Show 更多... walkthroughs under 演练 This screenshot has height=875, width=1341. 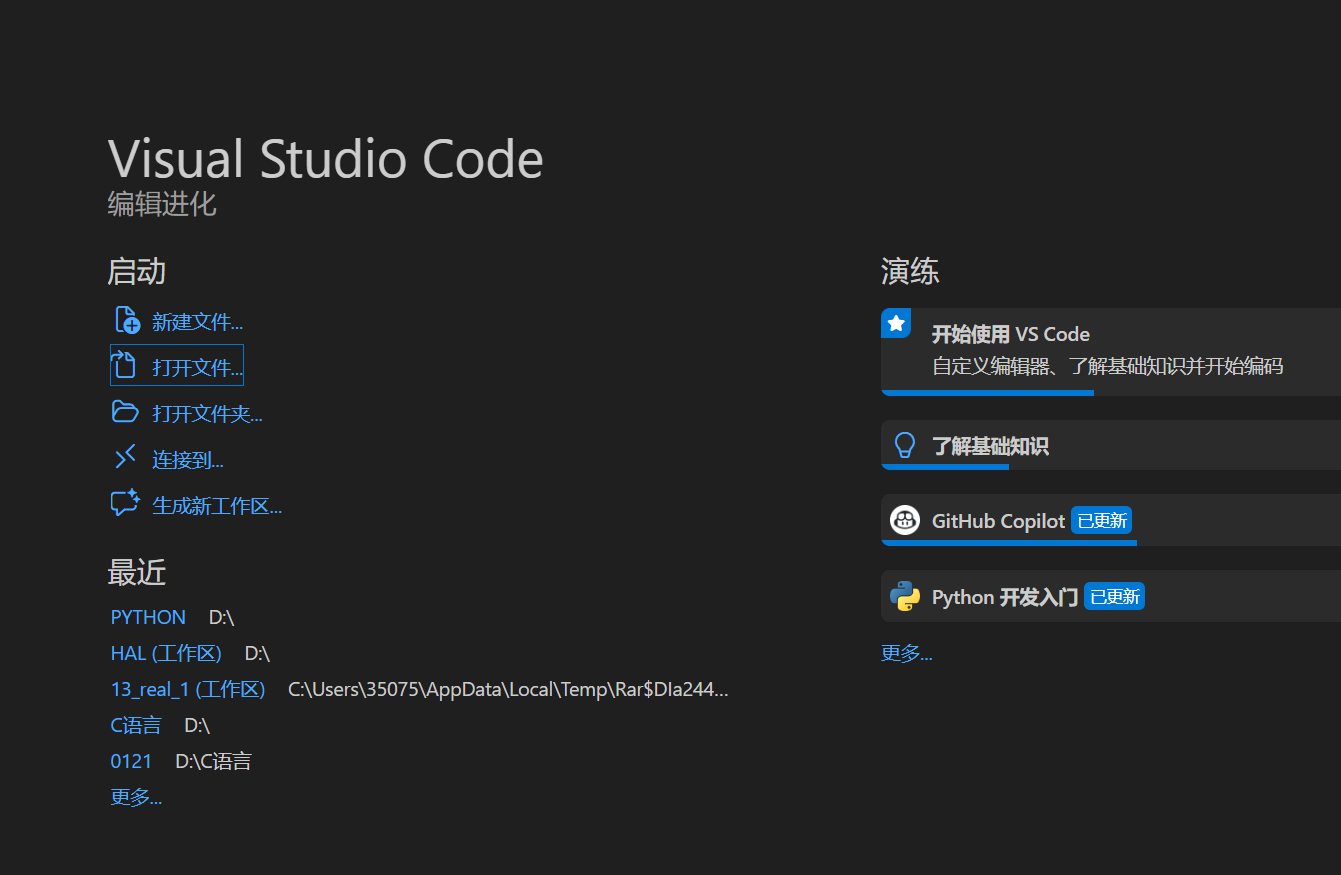[907, 653]
